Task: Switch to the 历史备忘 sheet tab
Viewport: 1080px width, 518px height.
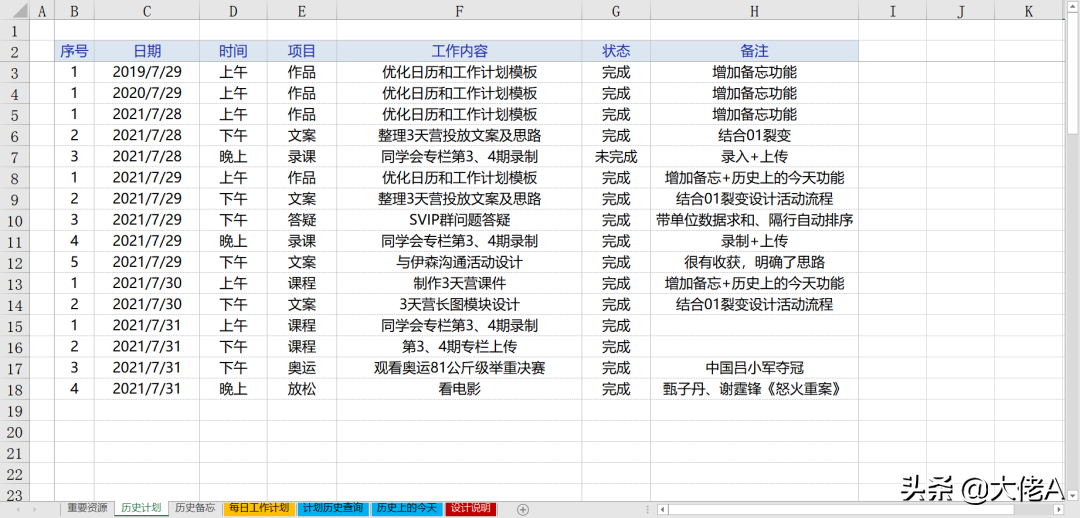Action: pyautogui.click(x=195, y=508)
